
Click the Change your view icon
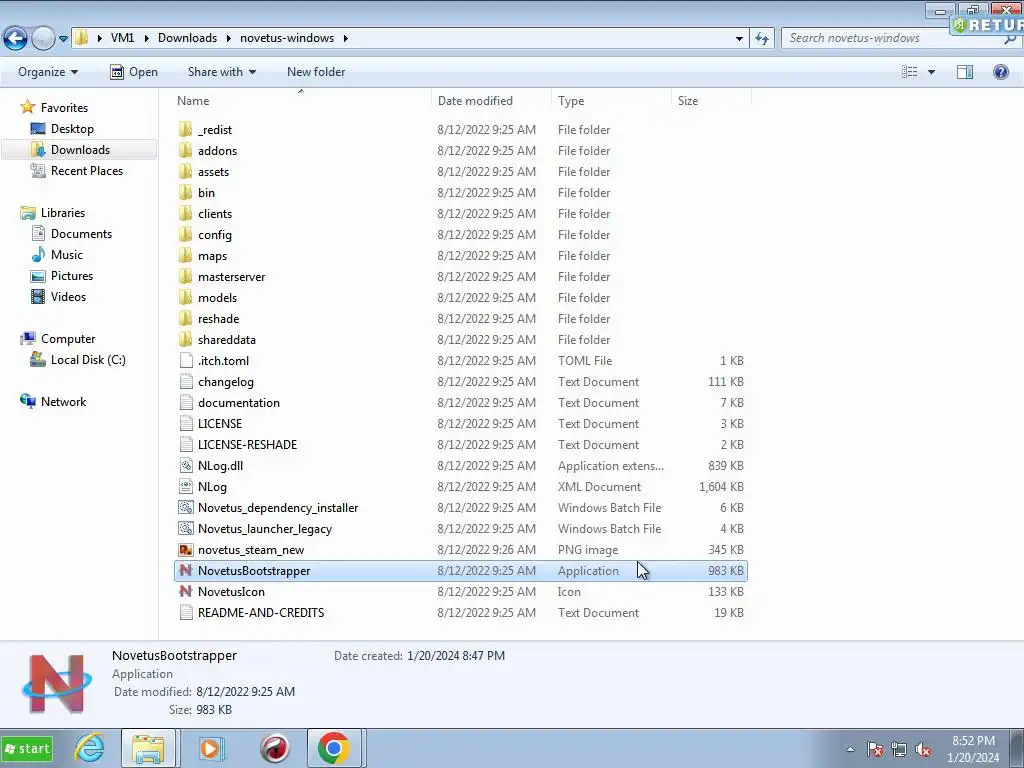(910, 72)
